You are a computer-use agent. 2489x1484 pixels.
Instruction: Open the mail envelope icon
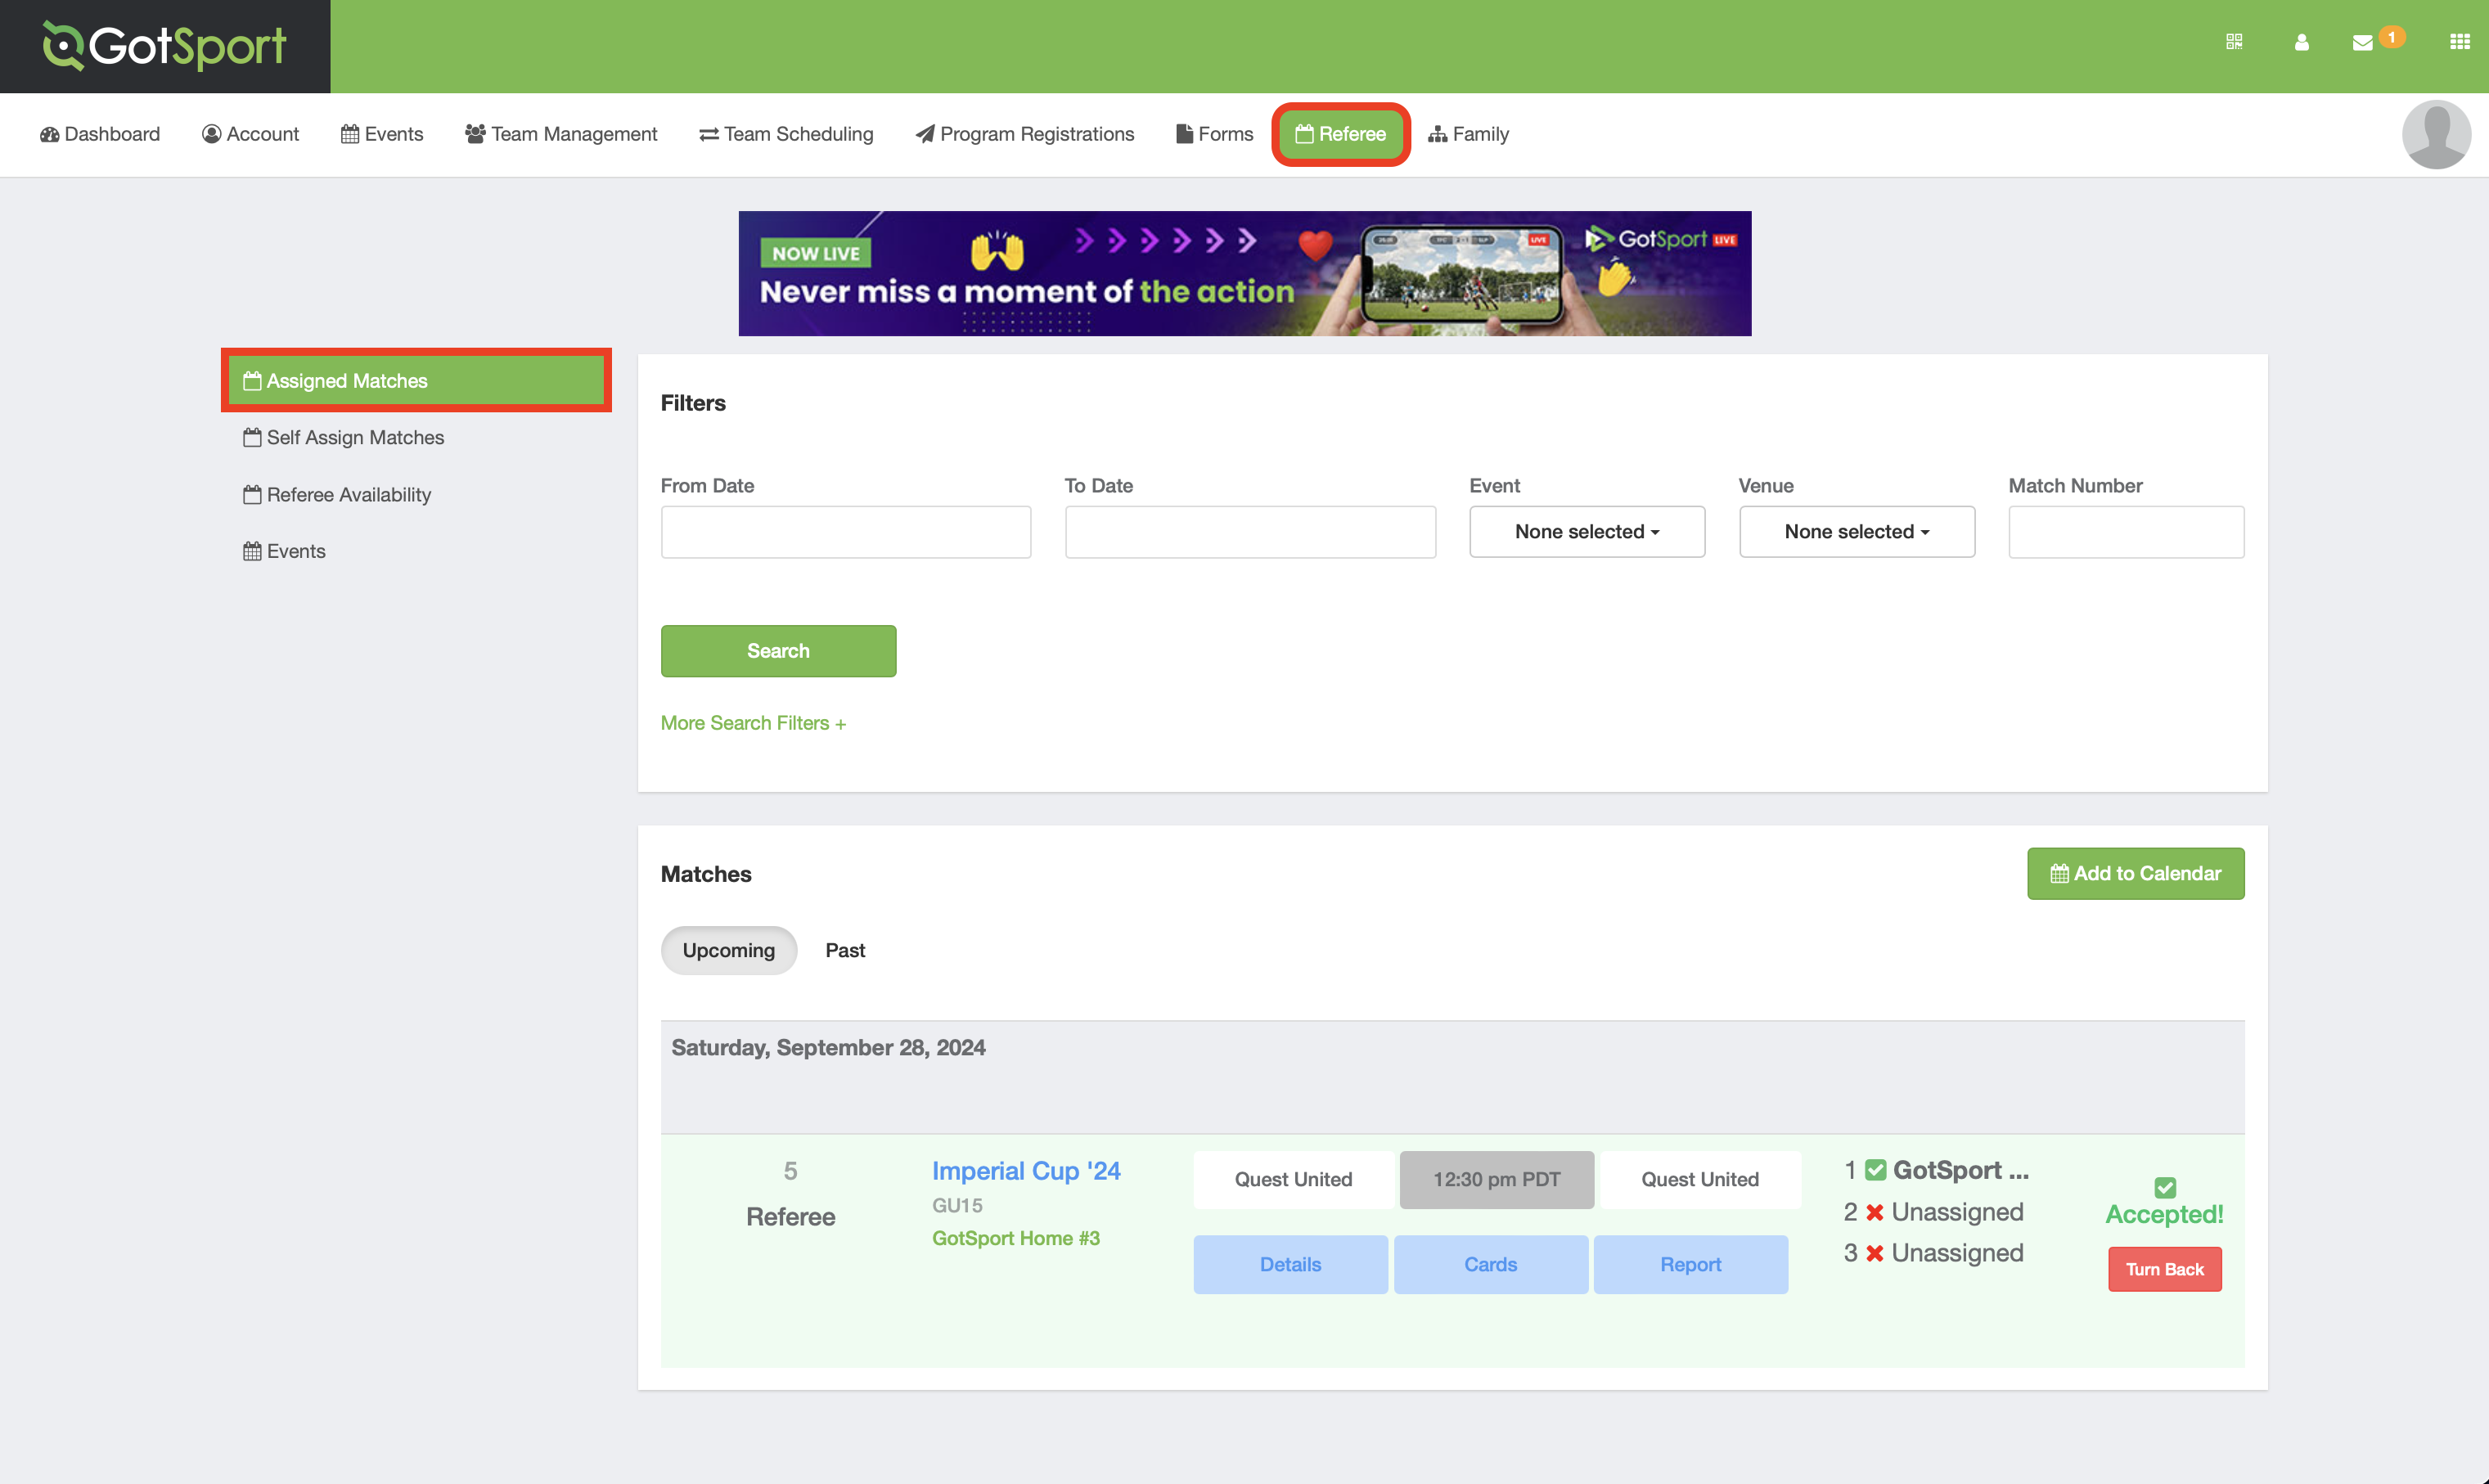2362,42
